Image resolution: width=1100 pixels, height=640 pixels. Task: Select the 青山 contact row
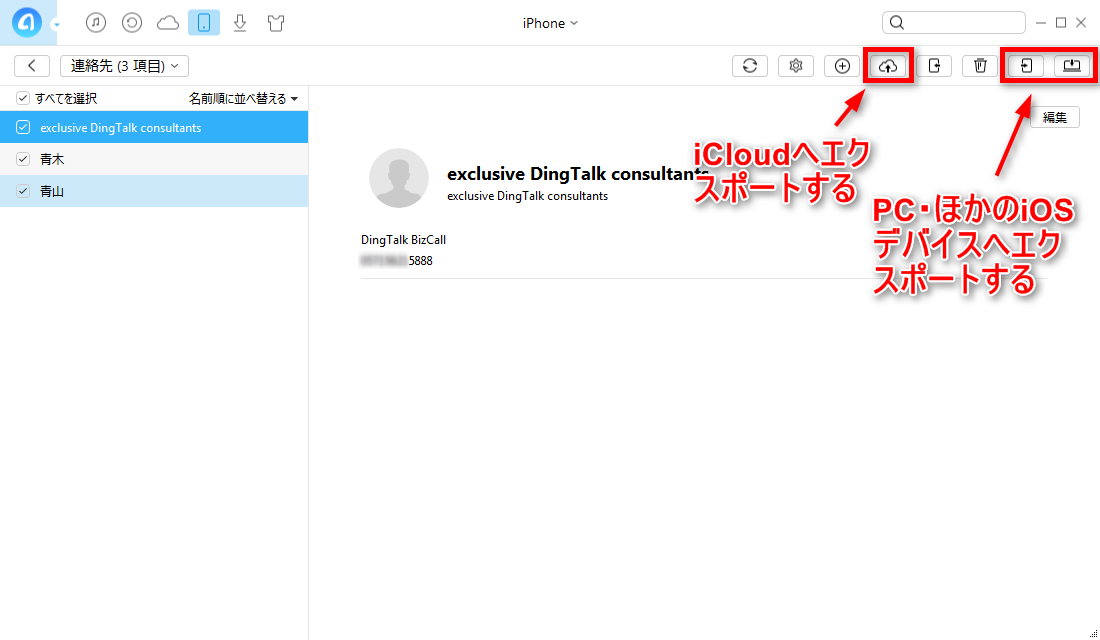154,191
